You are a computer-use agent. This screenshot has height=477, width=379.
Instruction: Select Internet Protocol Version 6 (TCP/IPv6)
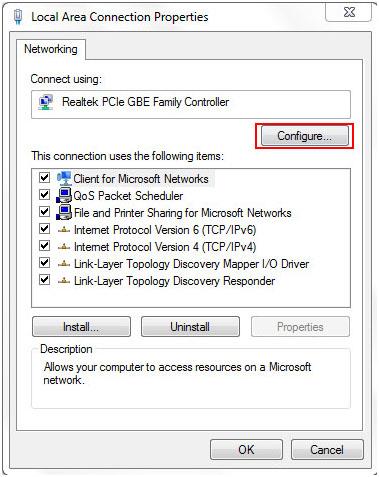pos(165,230)
